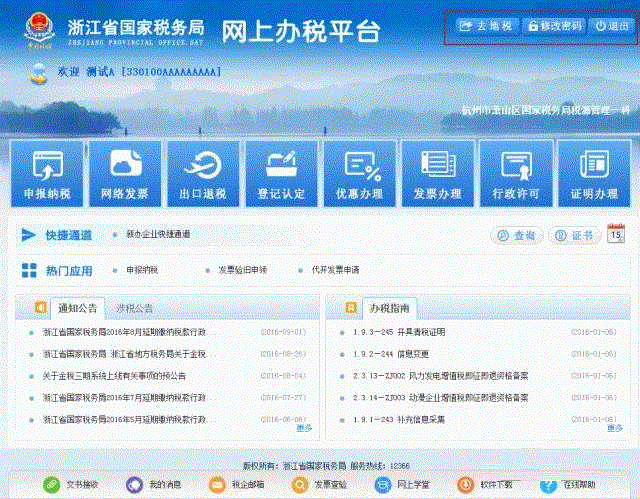Click the welcome text 测试A [330100AAAAAAAAA]
Viewport: 640px width, 499px height.
(x=153, y=72)
